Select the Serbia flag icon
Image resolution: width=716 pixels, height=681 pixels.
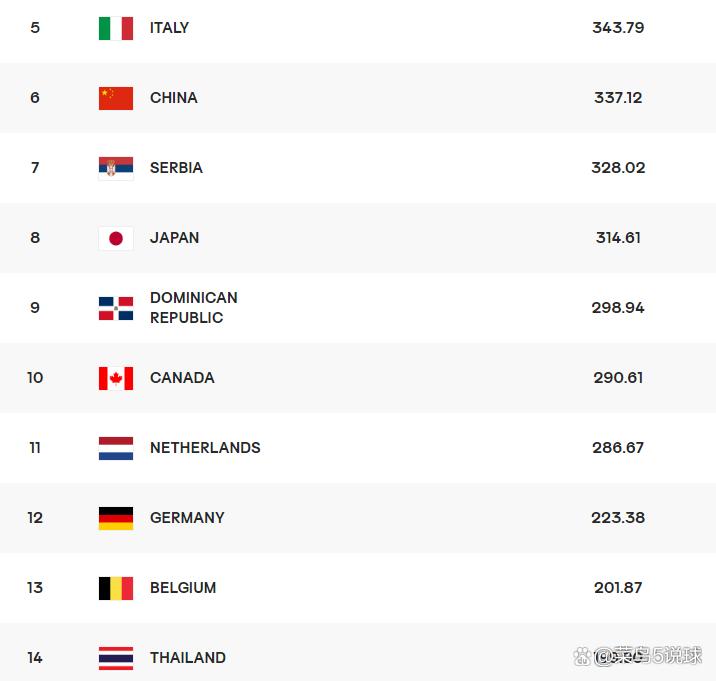tap(116, 169)
